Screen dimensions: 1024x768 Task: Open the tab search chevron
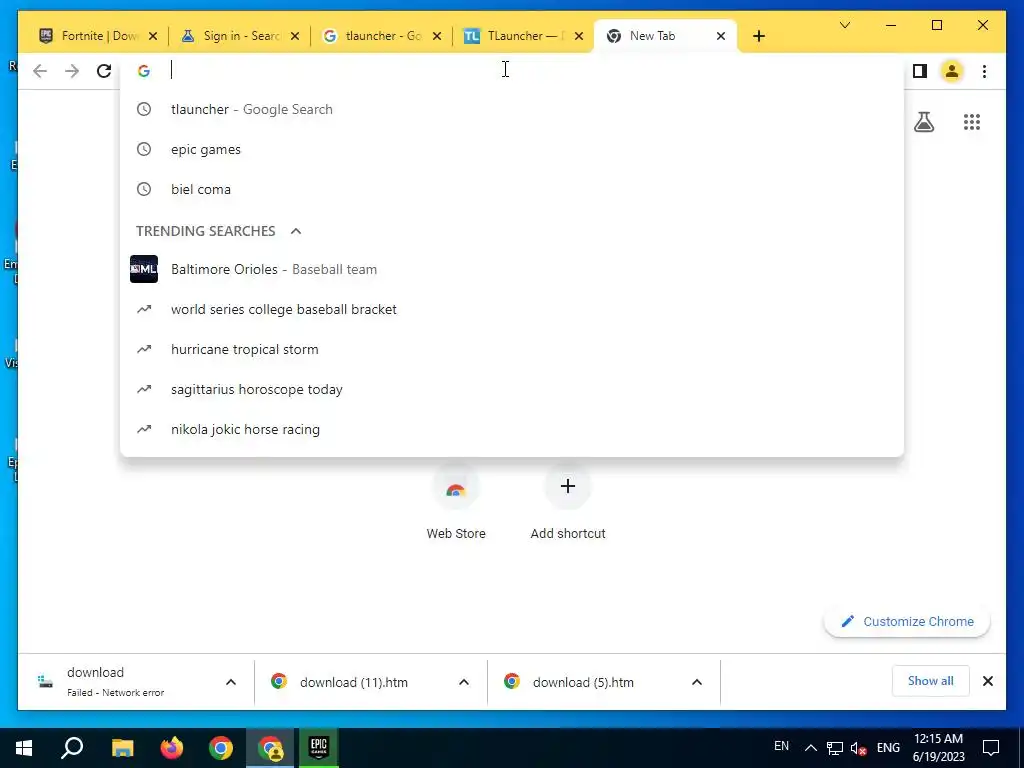click(x=844, y=25)
